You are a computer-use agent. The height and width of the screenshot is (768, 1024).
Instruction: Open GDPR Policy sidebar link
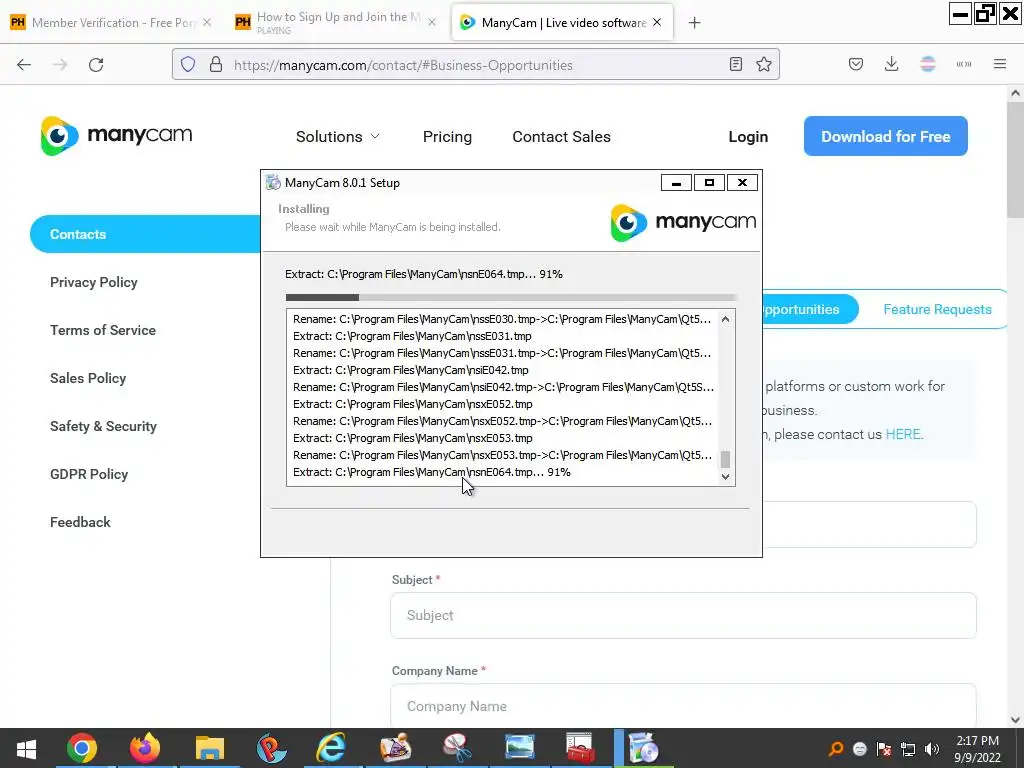pos(89,474)
